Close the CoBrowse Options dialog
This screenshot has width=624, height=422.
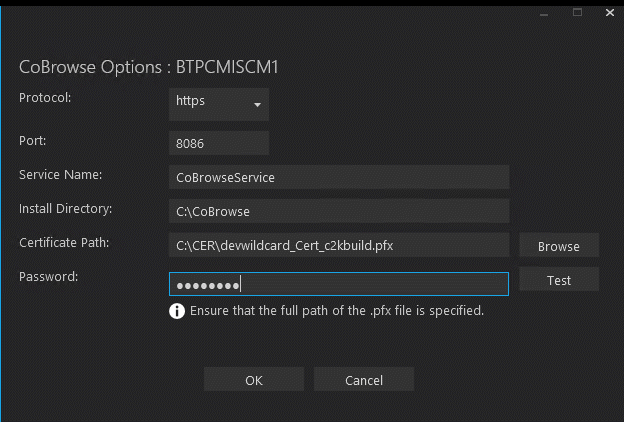pyautogui.click(x=610, y=14)
